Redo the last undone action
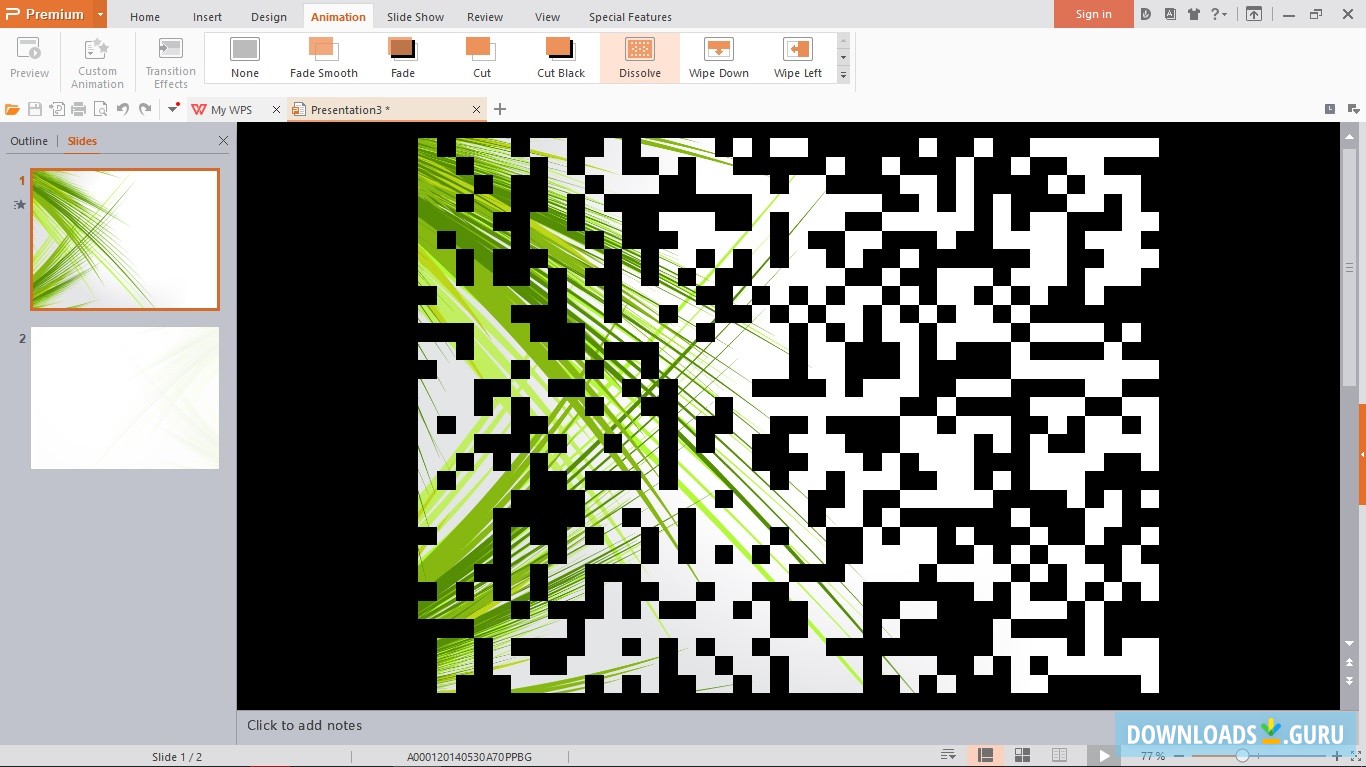The width and height of the screenshot is (1366, 767). 145,109
